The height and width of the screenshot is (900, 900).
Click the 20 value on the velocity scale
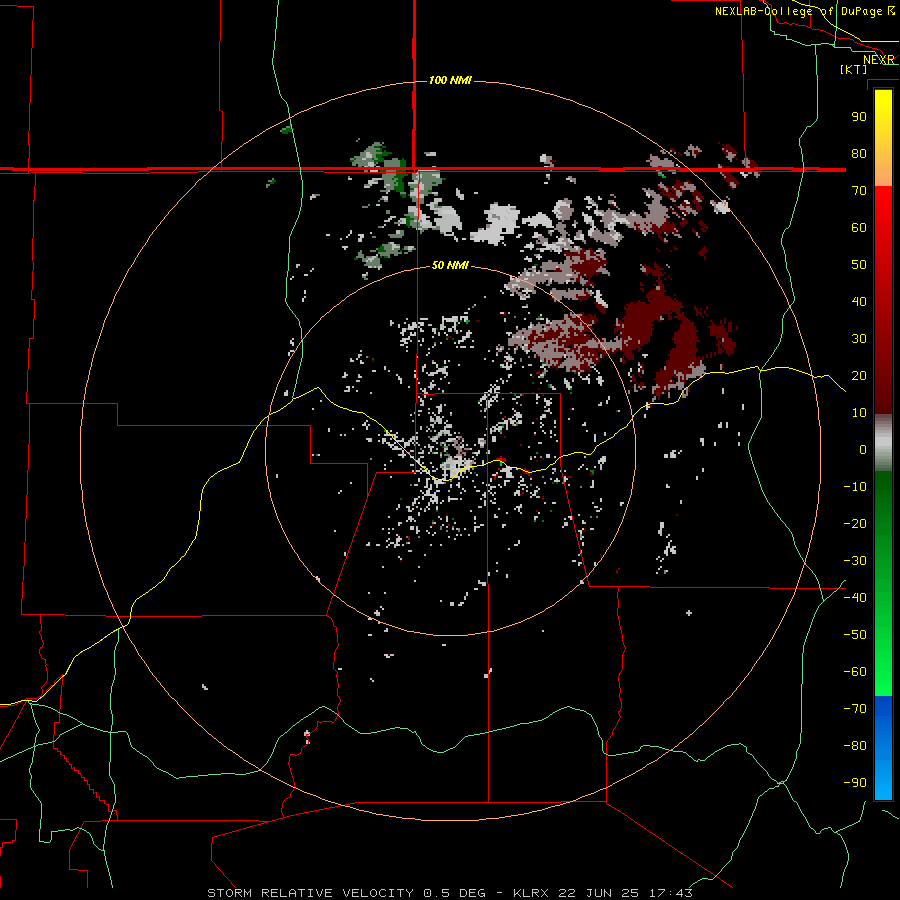(859, 375)
